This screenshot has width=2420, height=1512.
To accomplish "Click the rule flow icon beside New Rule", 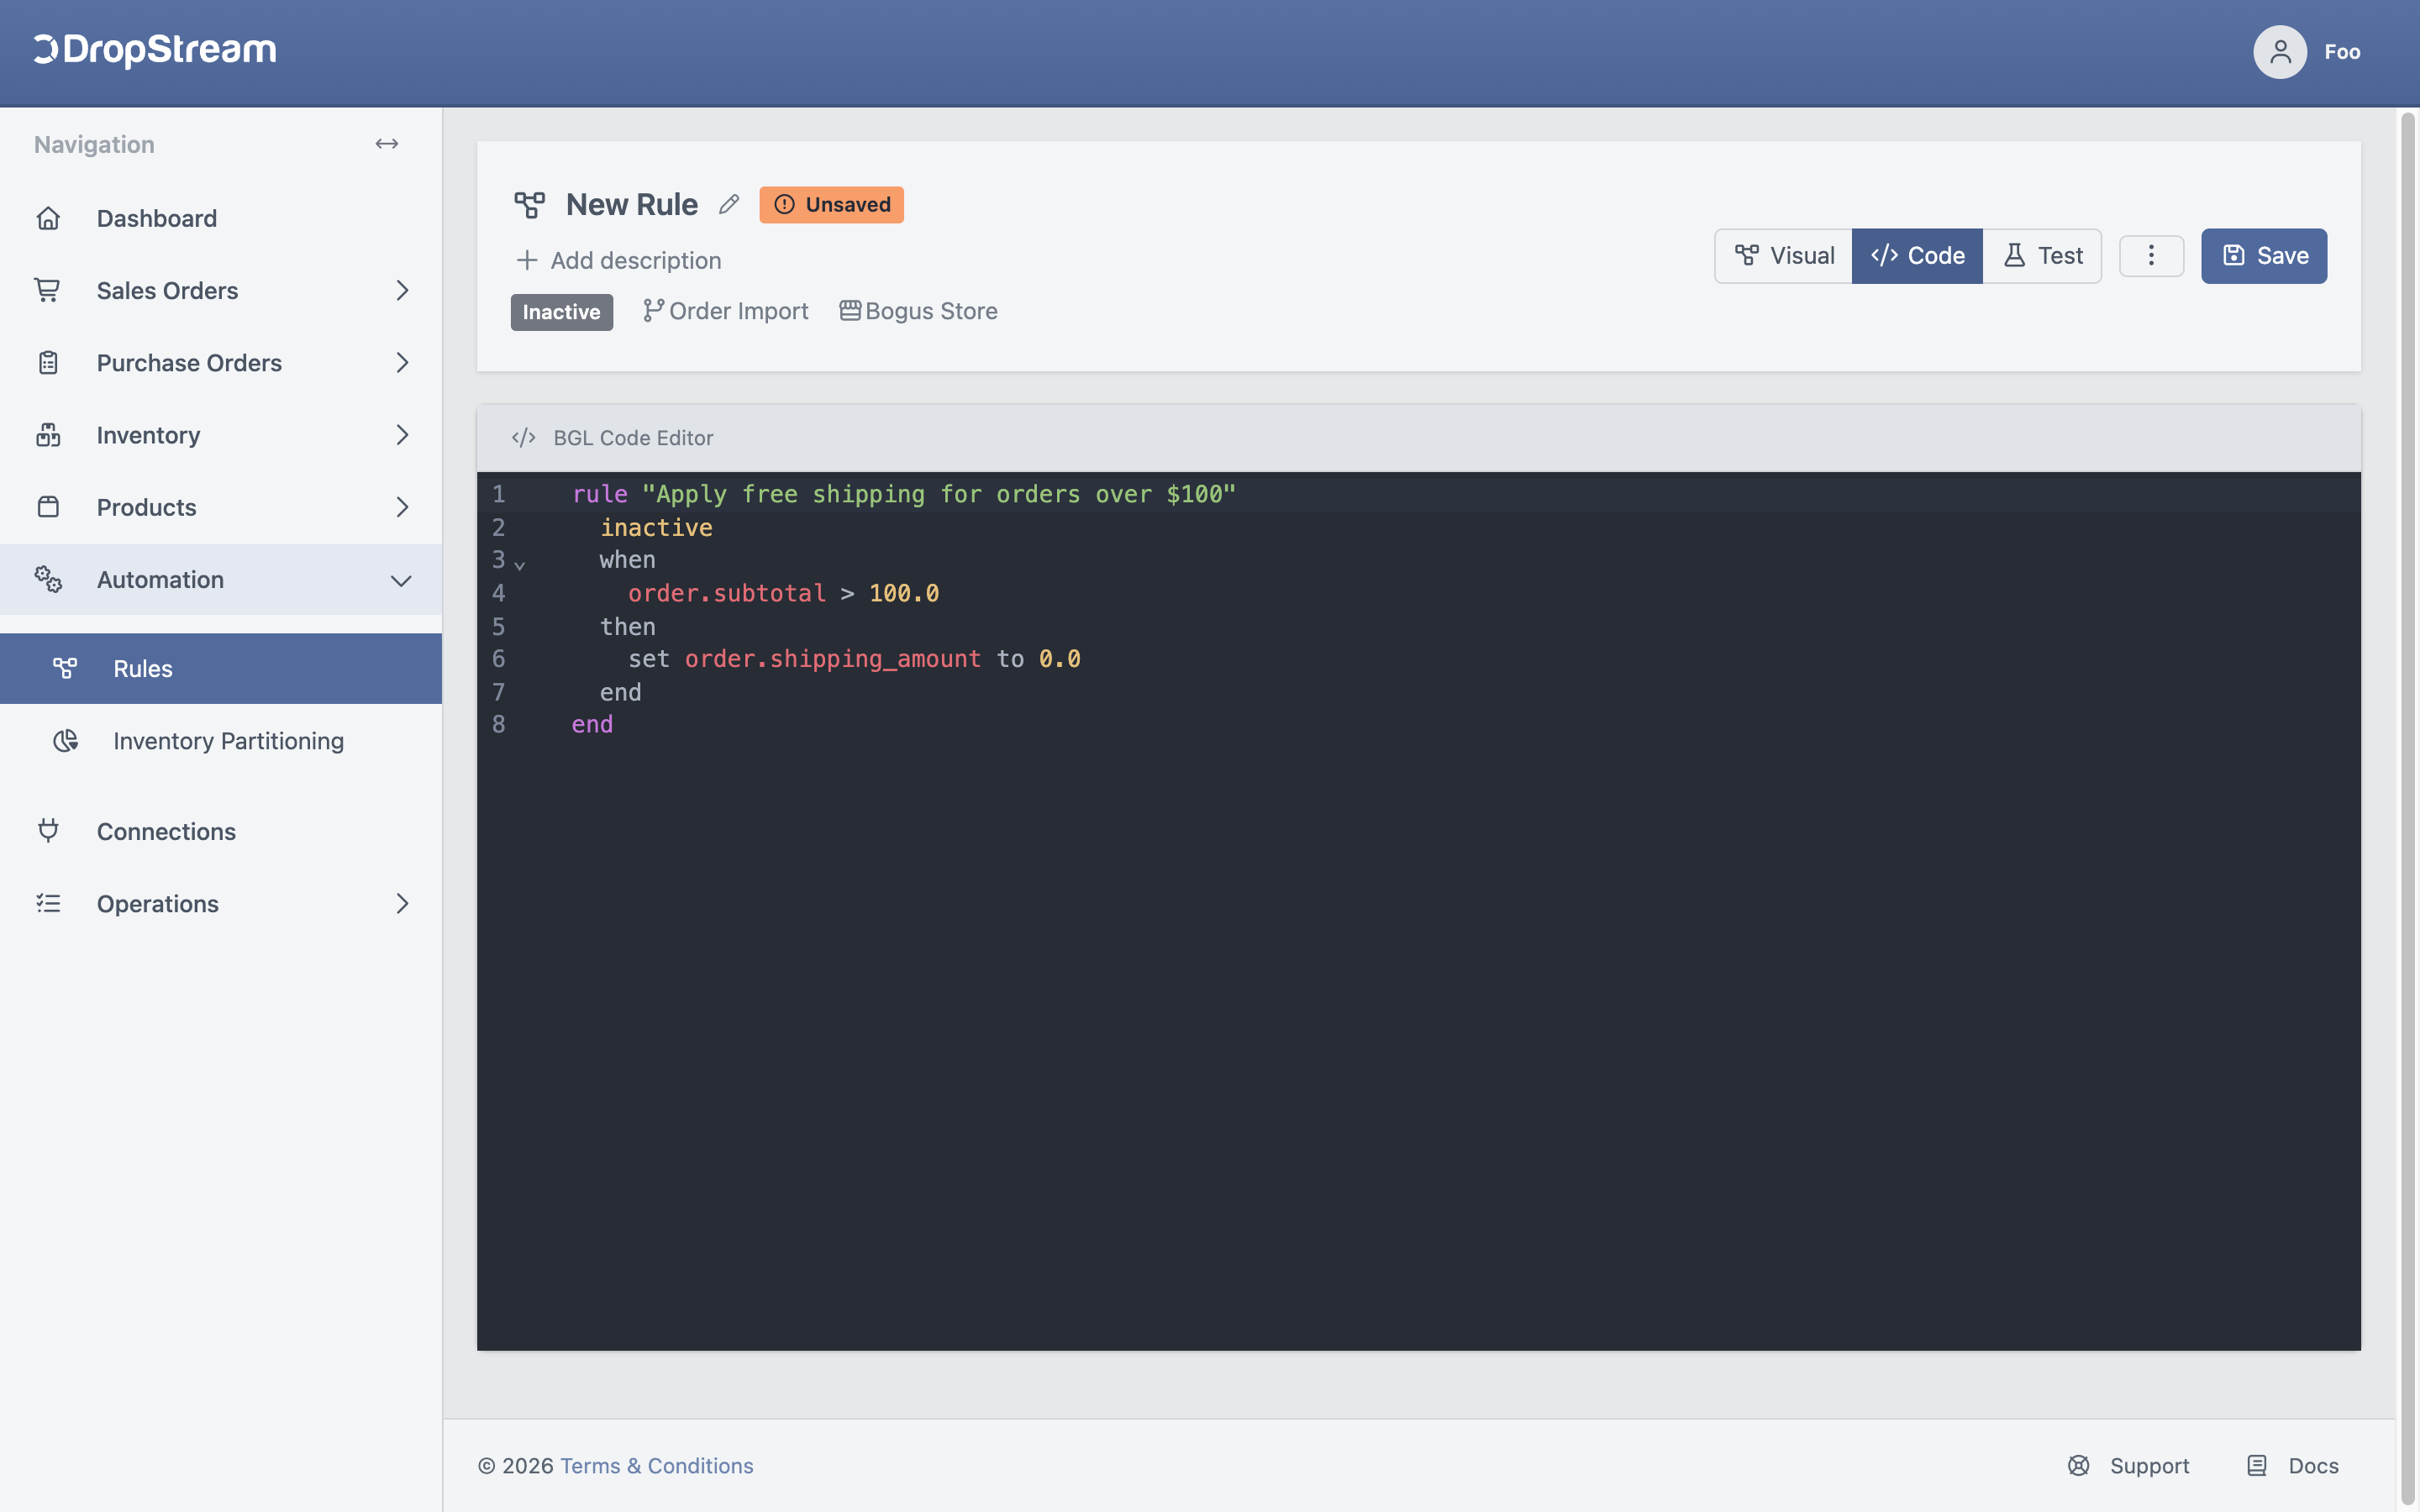I will point(529,205).
